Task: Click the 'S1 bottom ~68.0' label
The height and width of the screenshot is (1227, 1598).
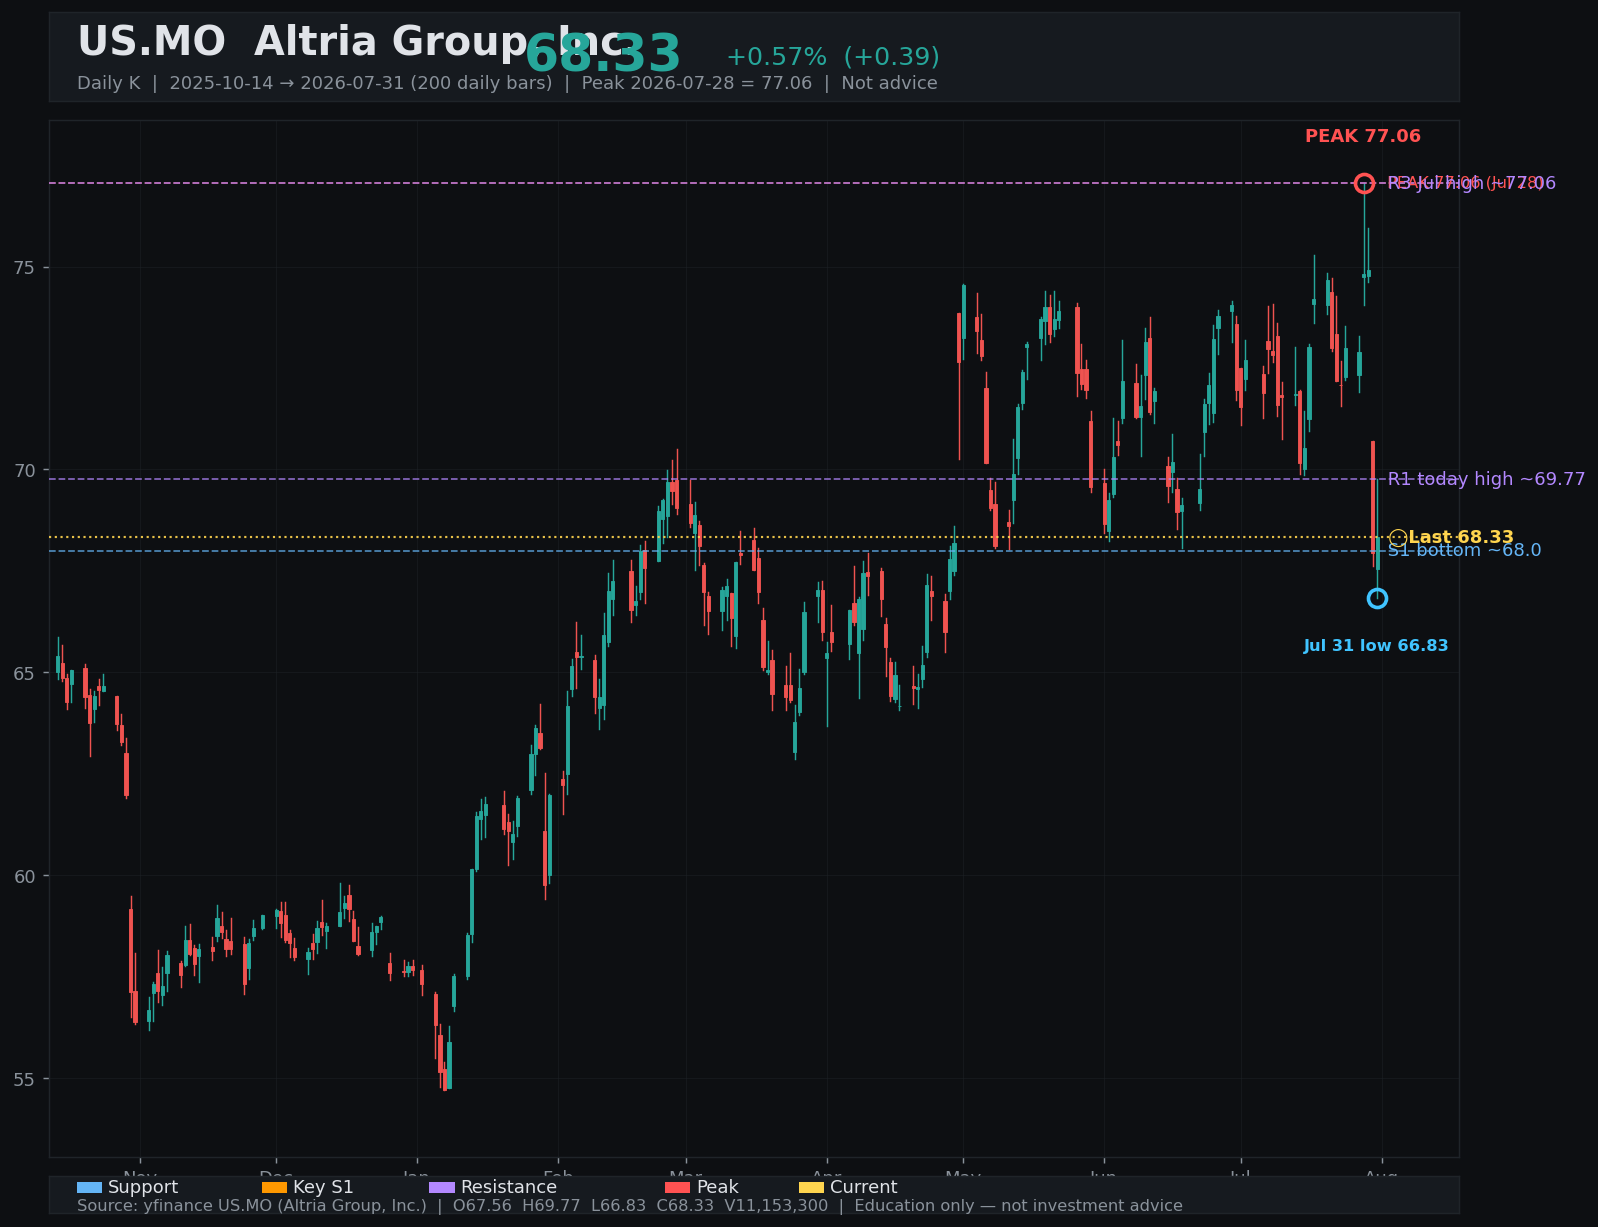Action: pos(1464,550)
